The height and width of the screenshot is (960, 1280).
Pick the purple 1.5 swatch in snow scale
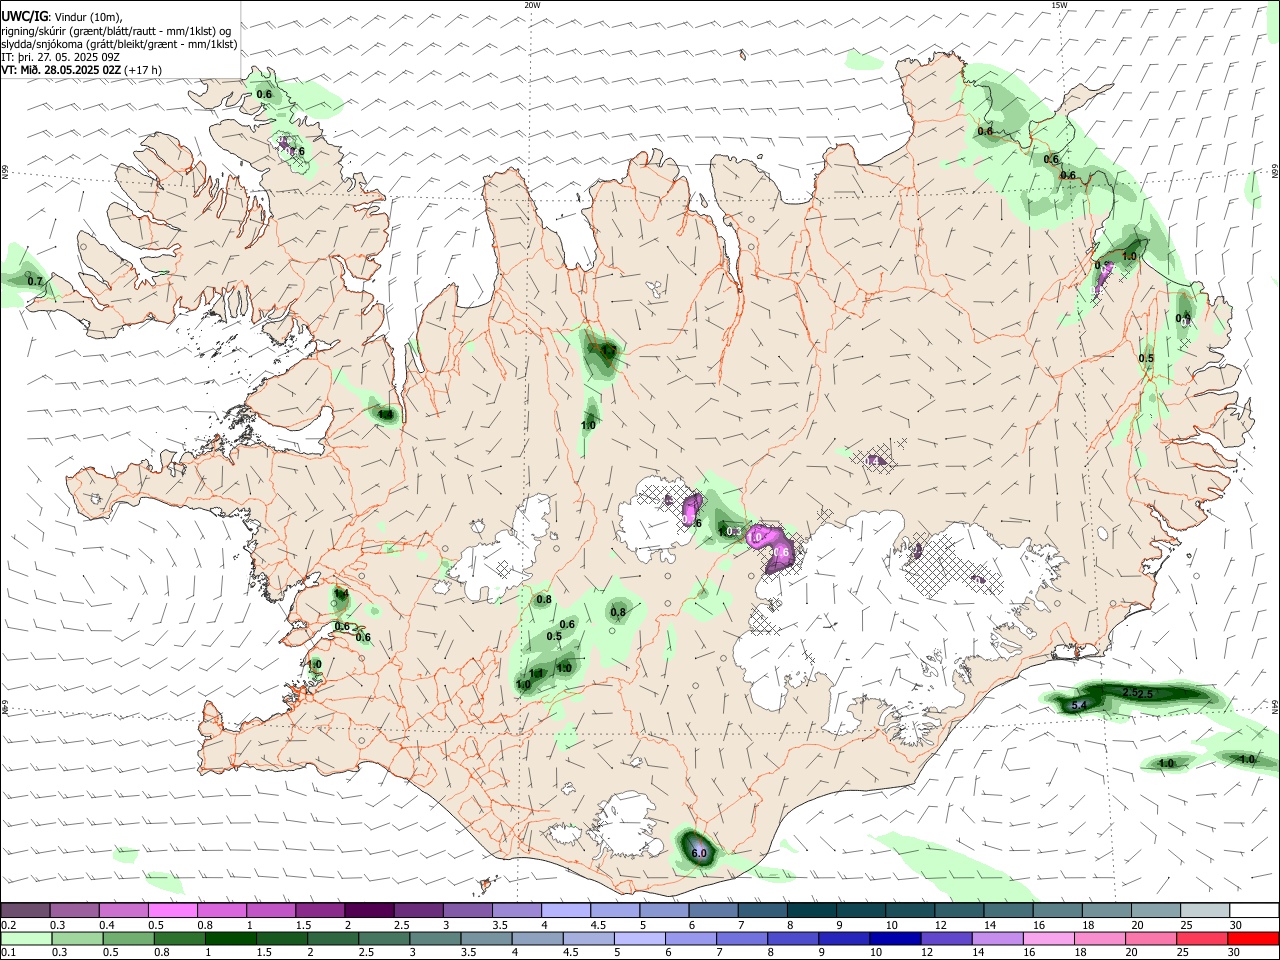(320, 911)
